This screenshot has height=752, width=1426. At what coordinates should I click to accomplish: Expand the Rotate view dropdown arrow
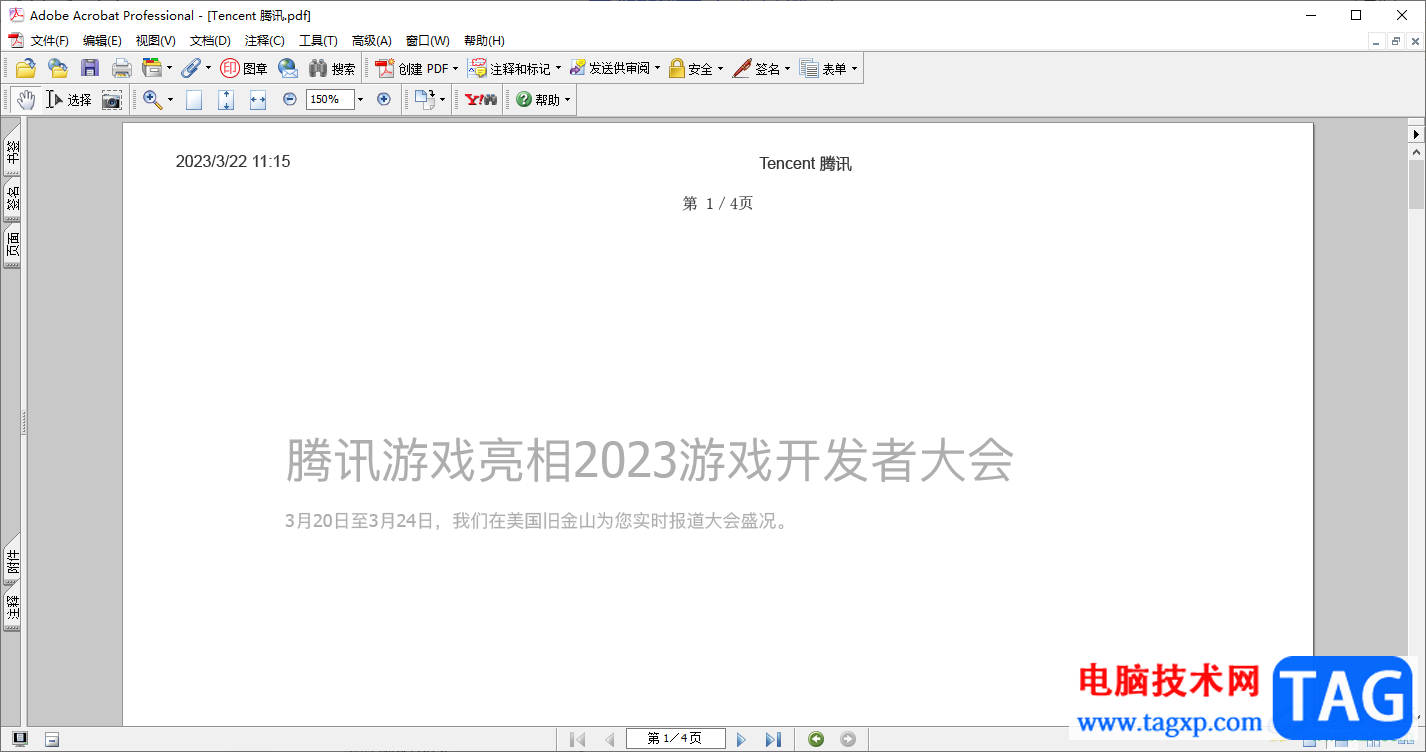(442, 99)
